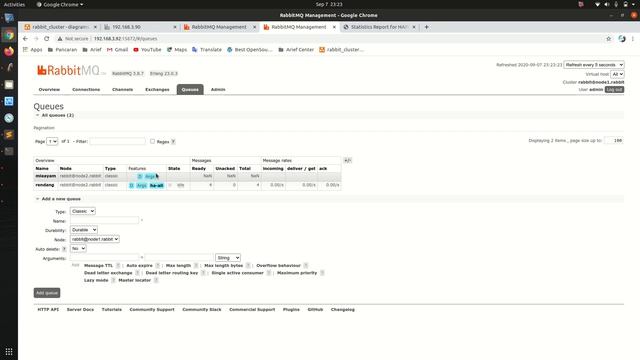Click the Filter text field
Screen dimensions: 640x360
[x=118, y=141]
